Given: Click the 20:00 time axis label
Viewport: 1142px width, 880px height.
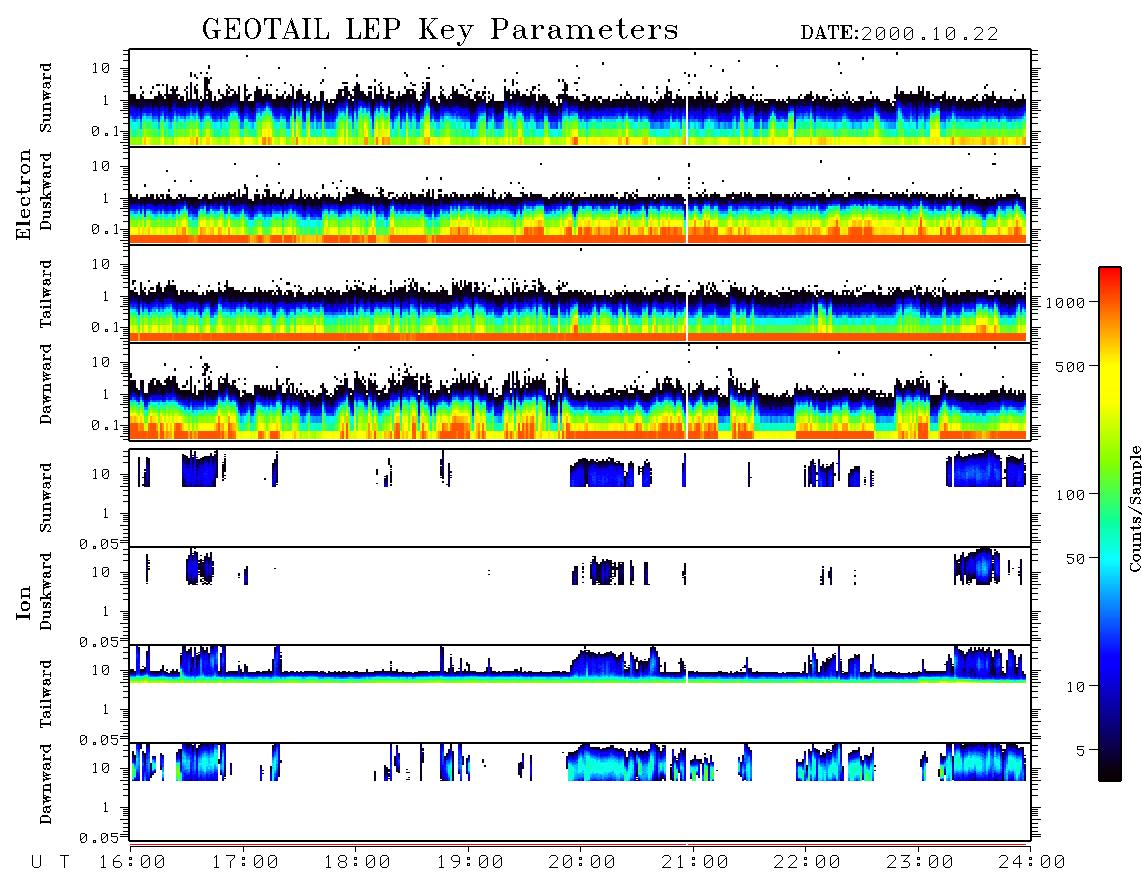Looking at the screenshot, I should pyautogui.click(x=582, y=862).
